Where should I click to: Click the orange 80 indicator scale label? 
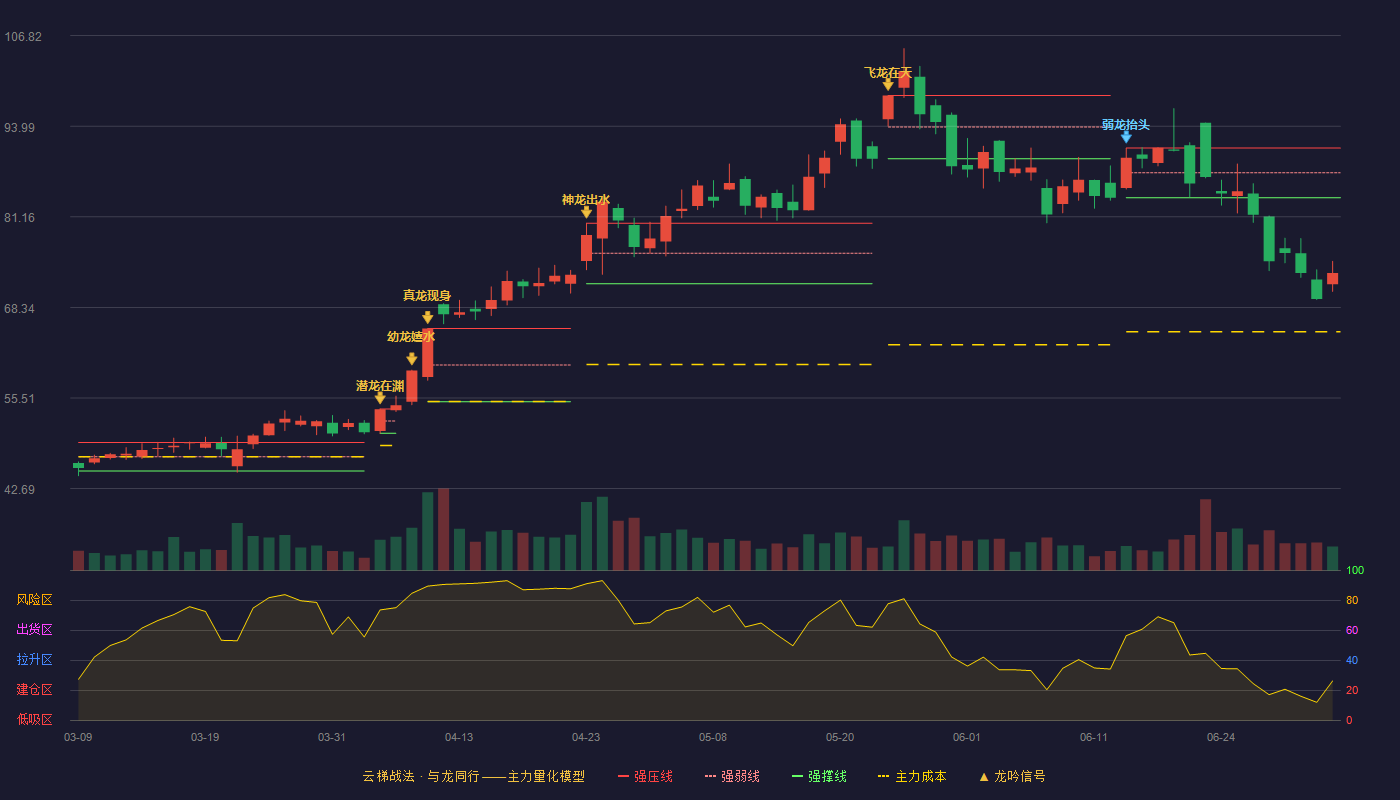coord(1352,600)
